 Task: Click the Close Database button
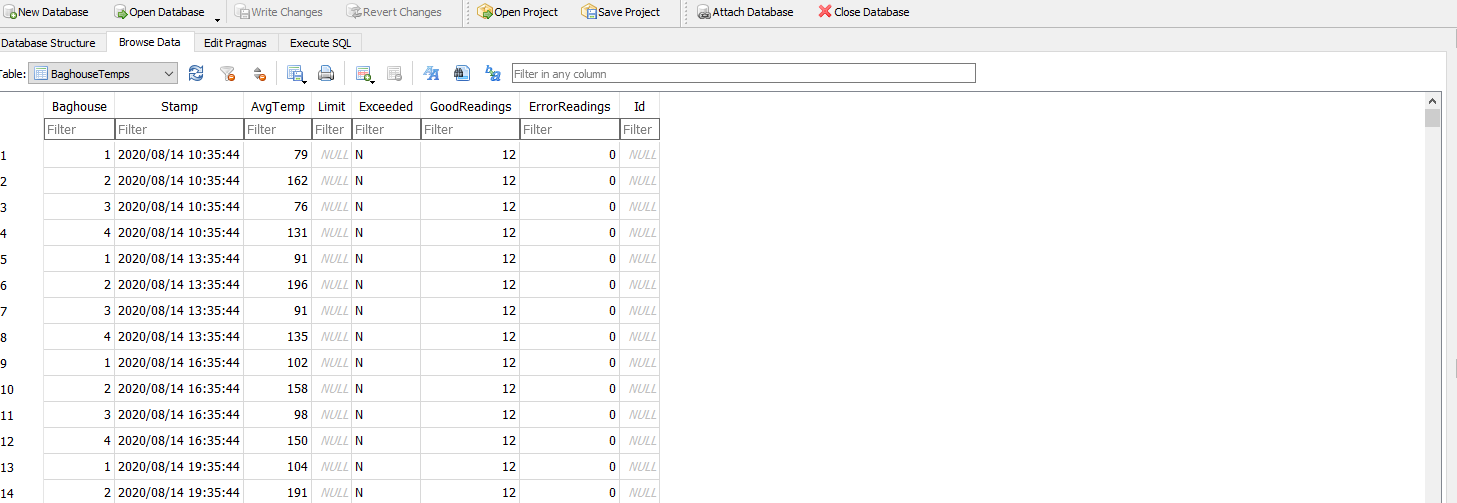click(x=864, y=12)
